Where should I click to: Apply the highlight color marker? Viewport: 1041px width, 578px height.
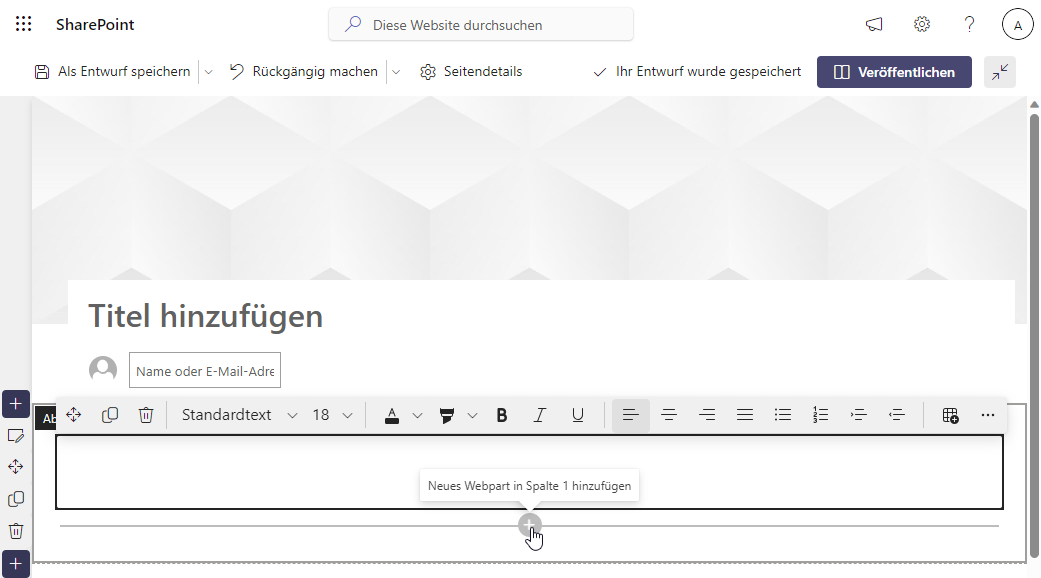[447, 415]
